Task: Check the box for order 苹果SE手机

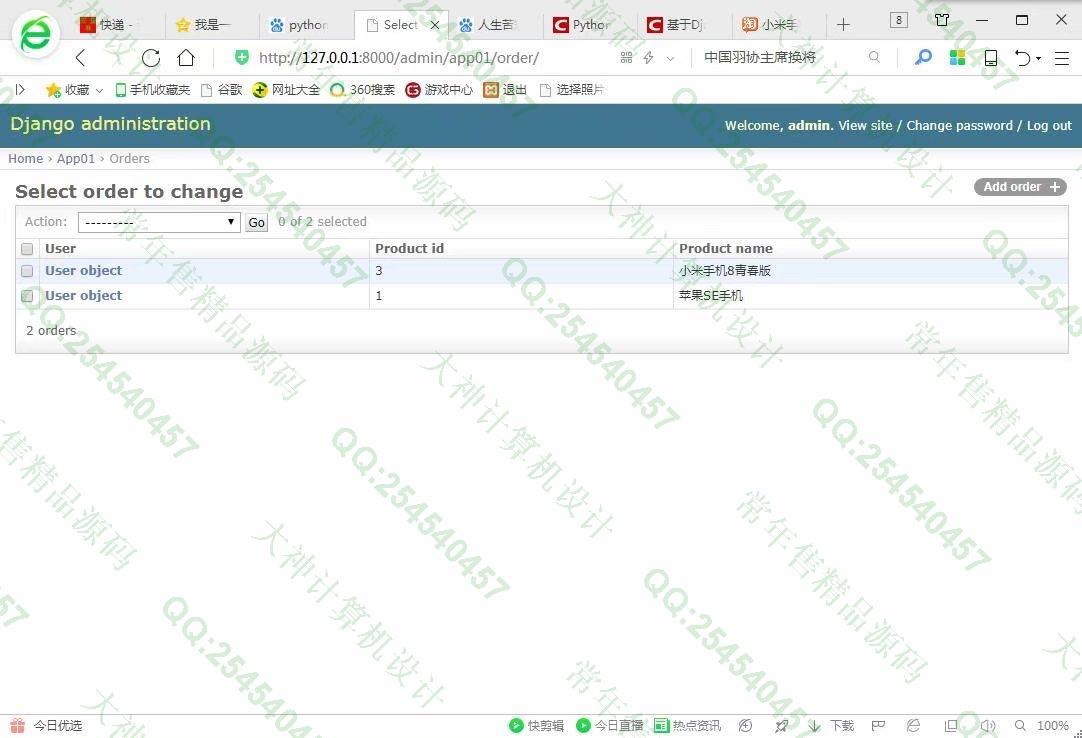Action: [27, 295]
